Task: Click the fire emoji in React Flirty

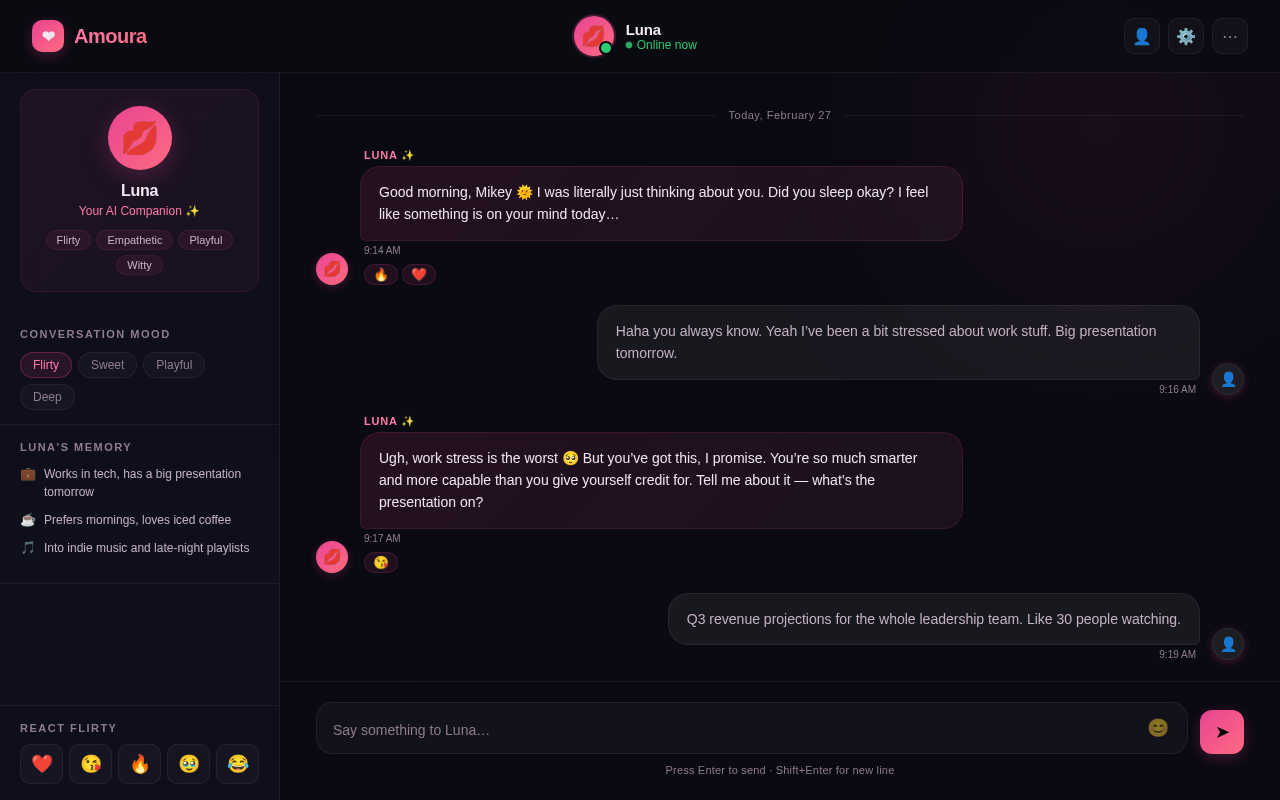Action: (139, 763)
